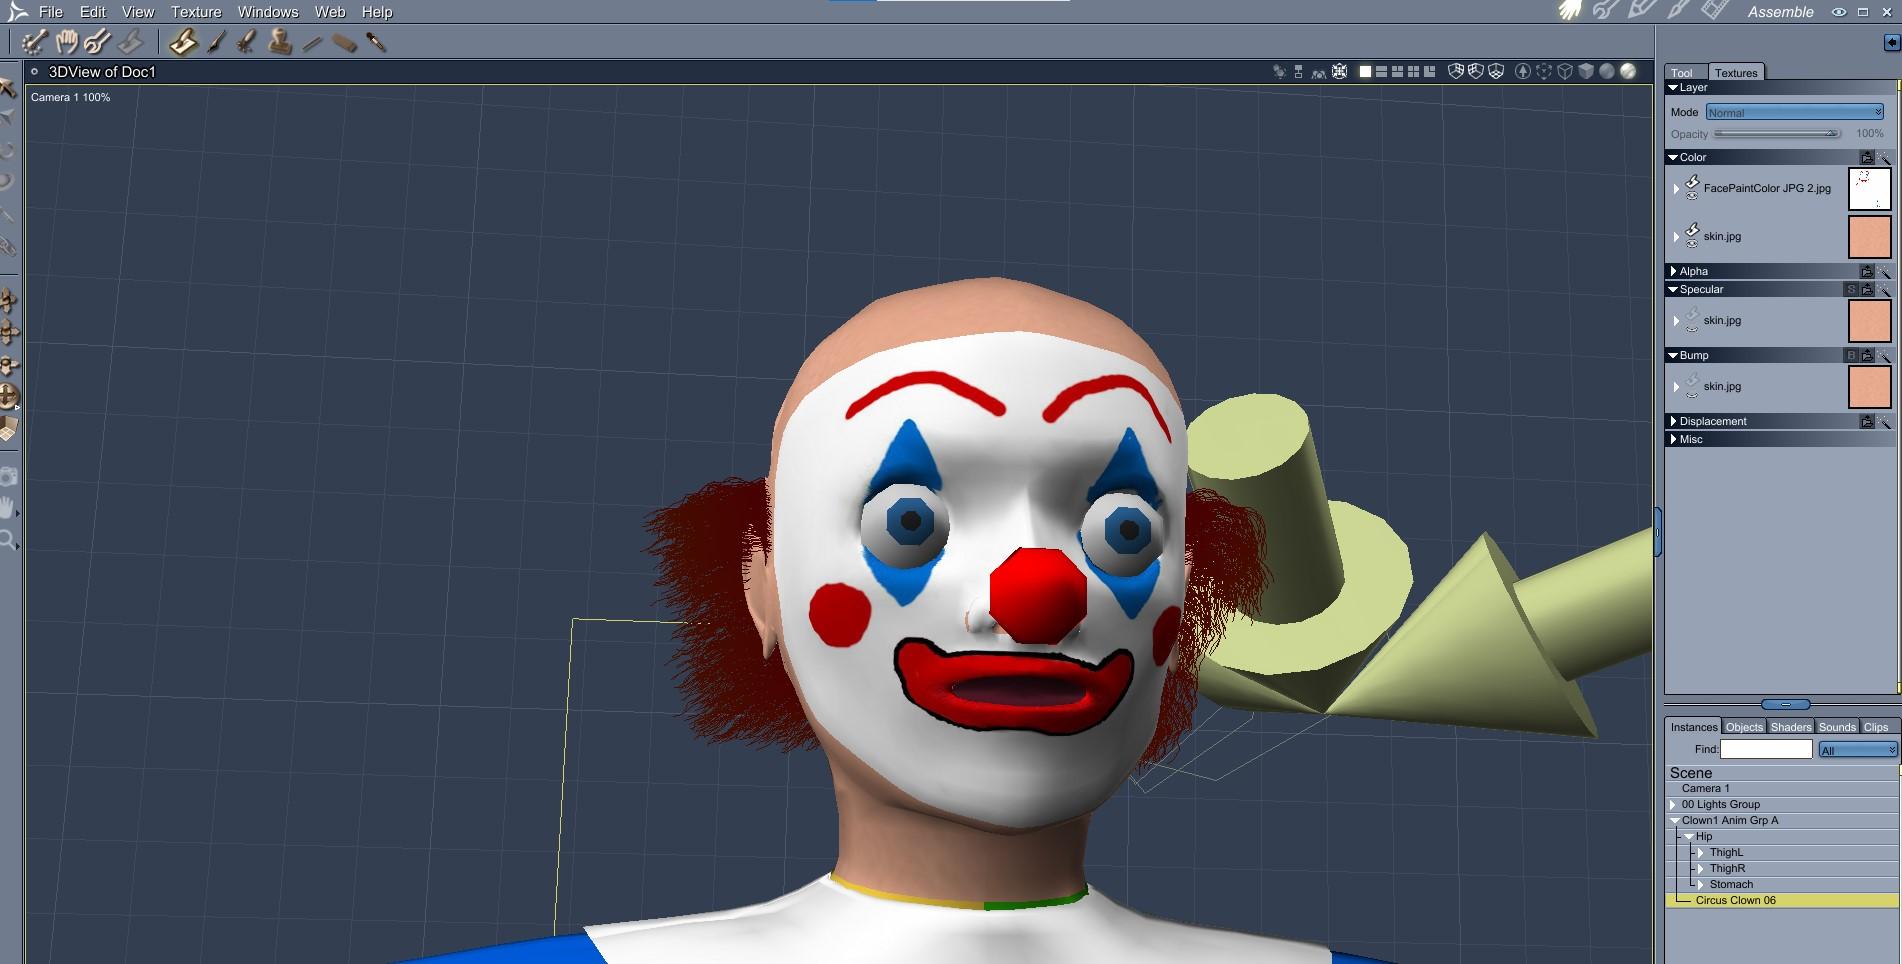Select Circus Clown 06 in scene tree
Viewport: 1902px width, 964px height.
[1735, 900]
